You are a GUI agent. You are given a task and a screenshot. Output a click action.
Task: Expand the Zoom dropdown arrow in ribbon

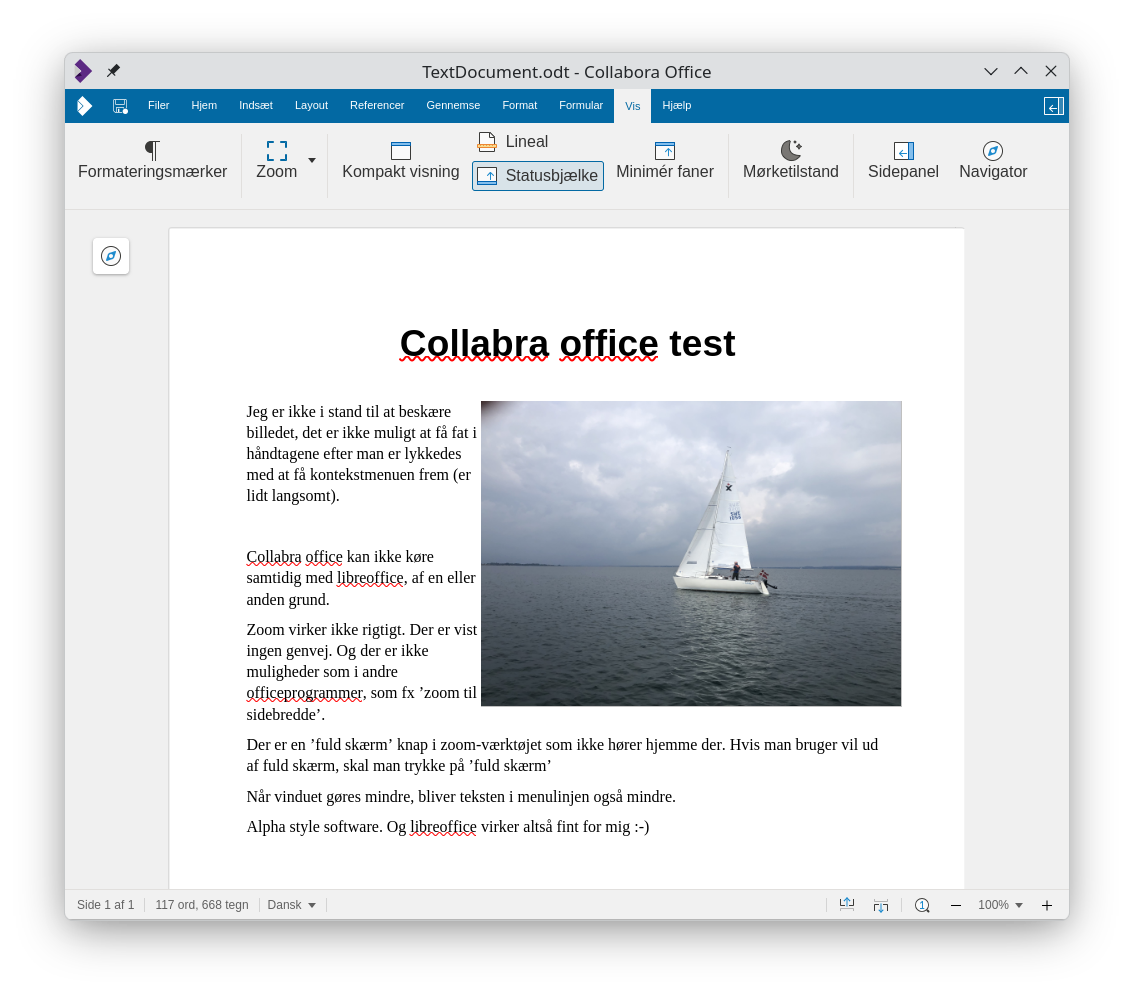point(312,160)
